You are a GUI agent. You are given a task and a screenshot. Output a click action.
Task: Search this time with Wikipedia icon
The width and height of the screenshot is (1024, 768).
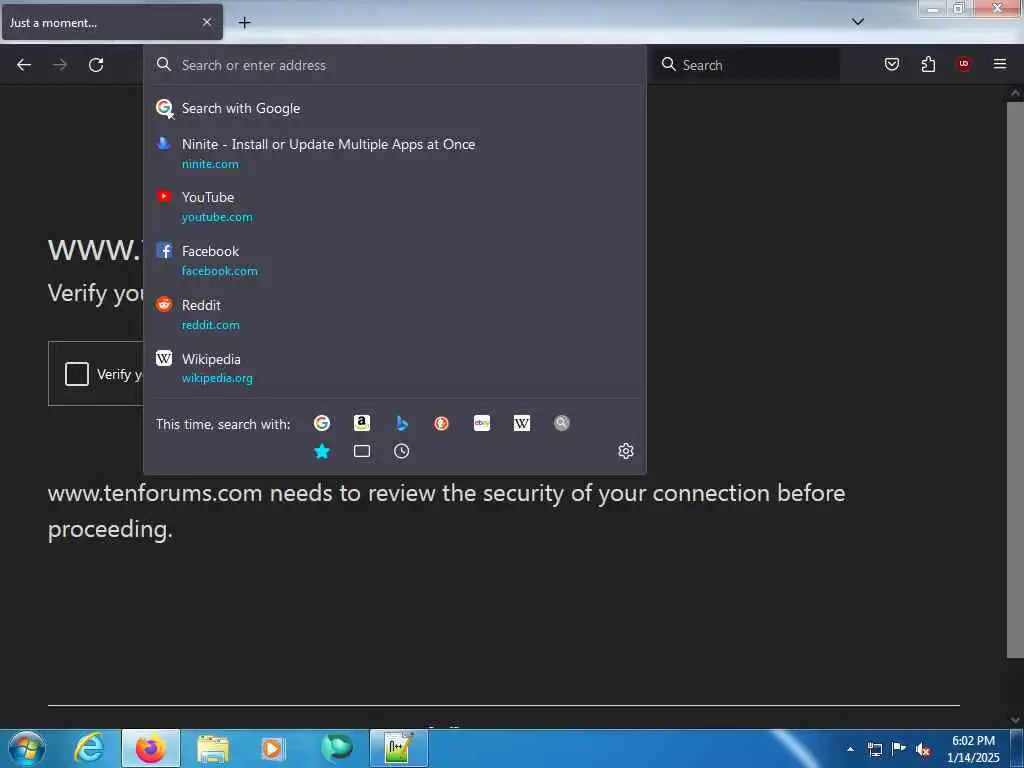click(x=522, y=423)
